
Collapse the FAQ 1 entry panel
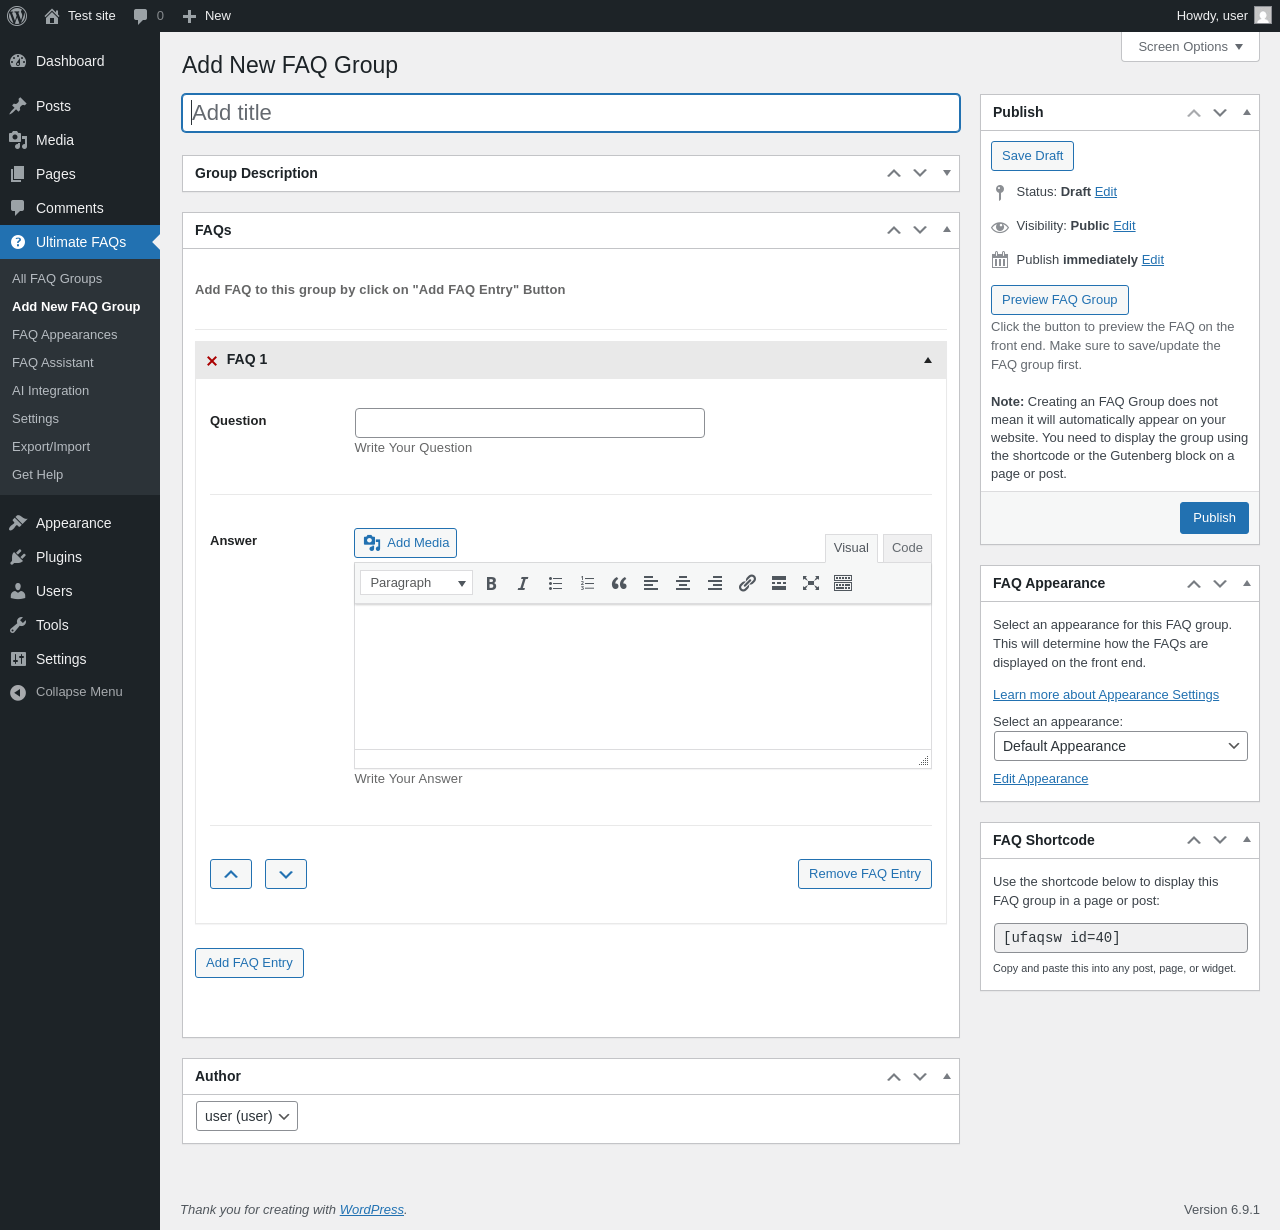(x=927, y=360)
